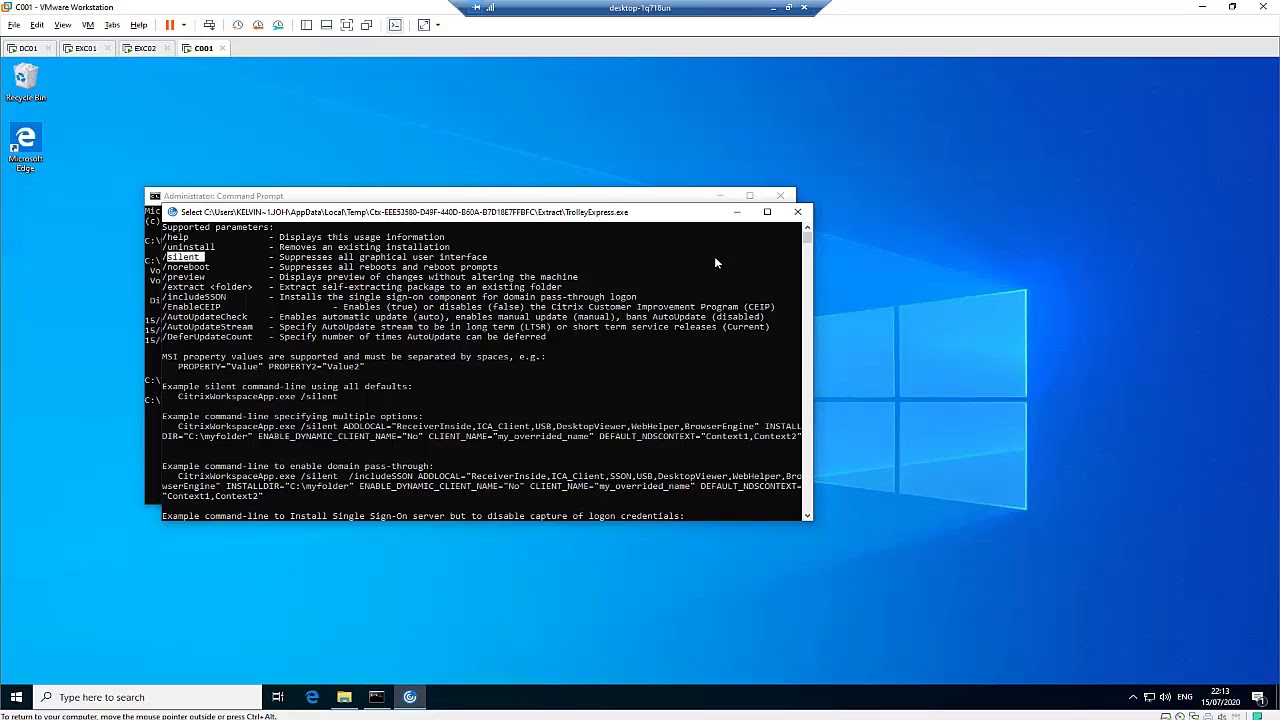1280x720 pixels.
Task: Open the Help menu
Action: [139, 25]
